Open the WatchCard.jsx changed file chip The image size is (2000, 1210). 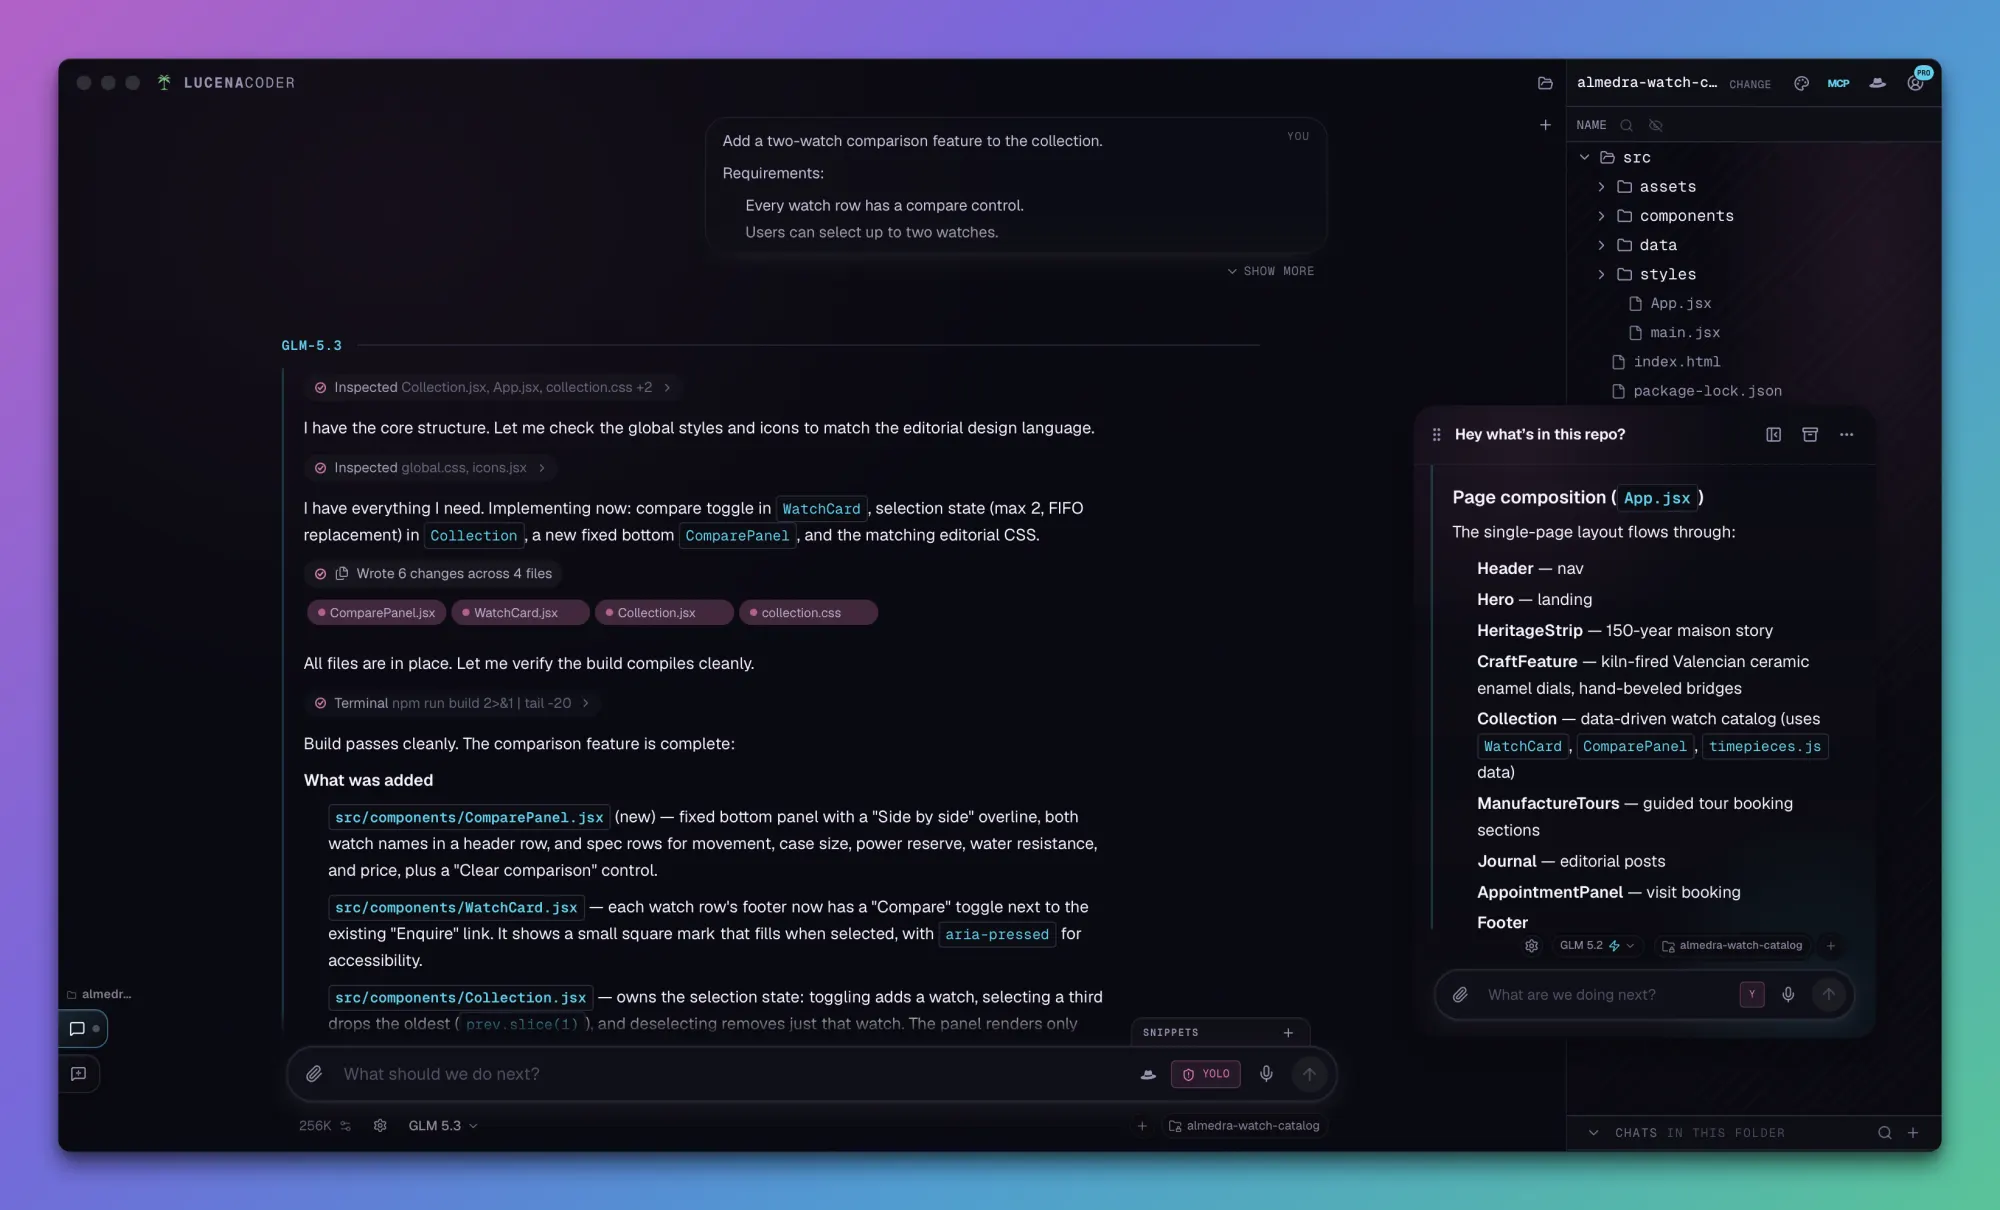pos(520,612)
